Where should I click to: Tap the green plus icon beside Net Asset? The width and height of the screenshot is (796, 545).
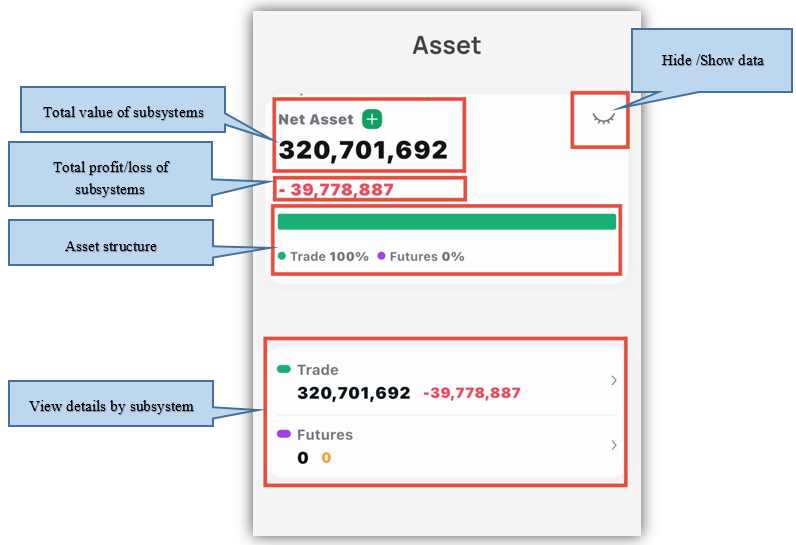pos(372,119)
